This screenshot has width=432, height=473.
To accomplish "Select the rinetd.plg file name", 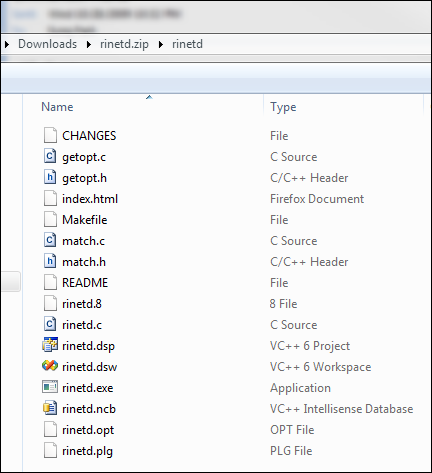I will pos(87,451).
